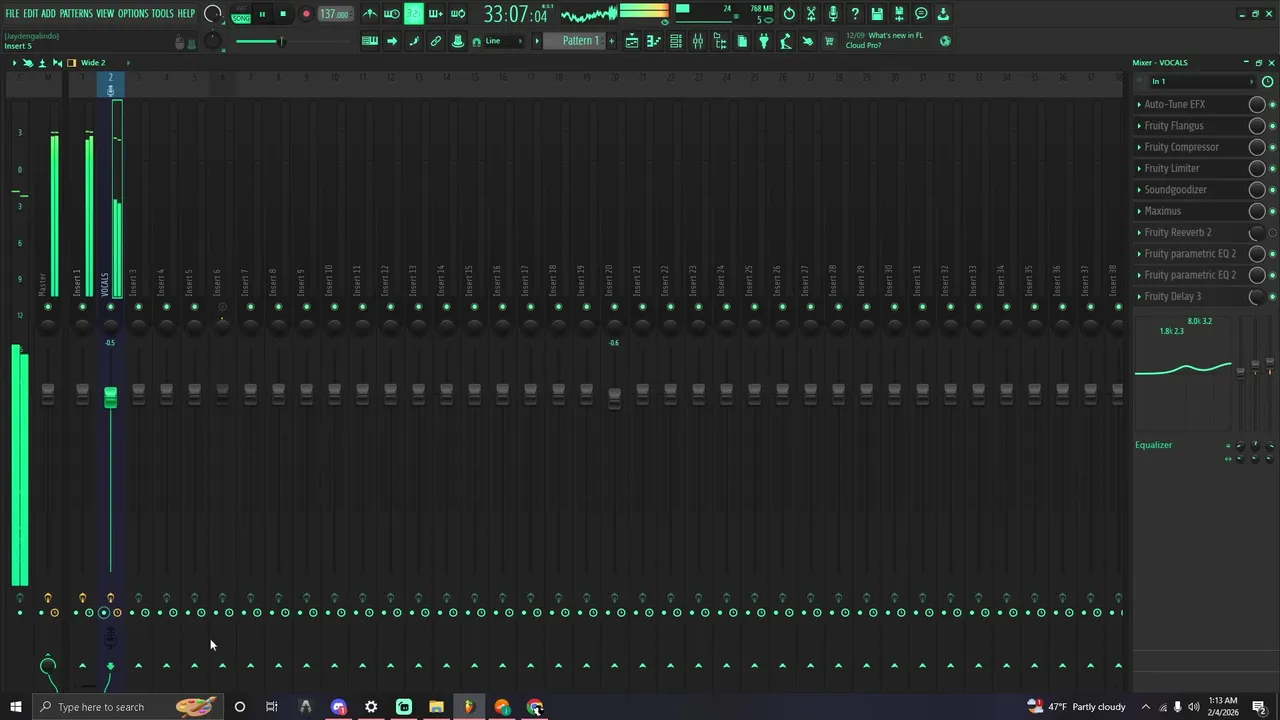This screenshot has height=720, width=1280.
Task: Pause playback with the pause button
Action: [262, 14]
